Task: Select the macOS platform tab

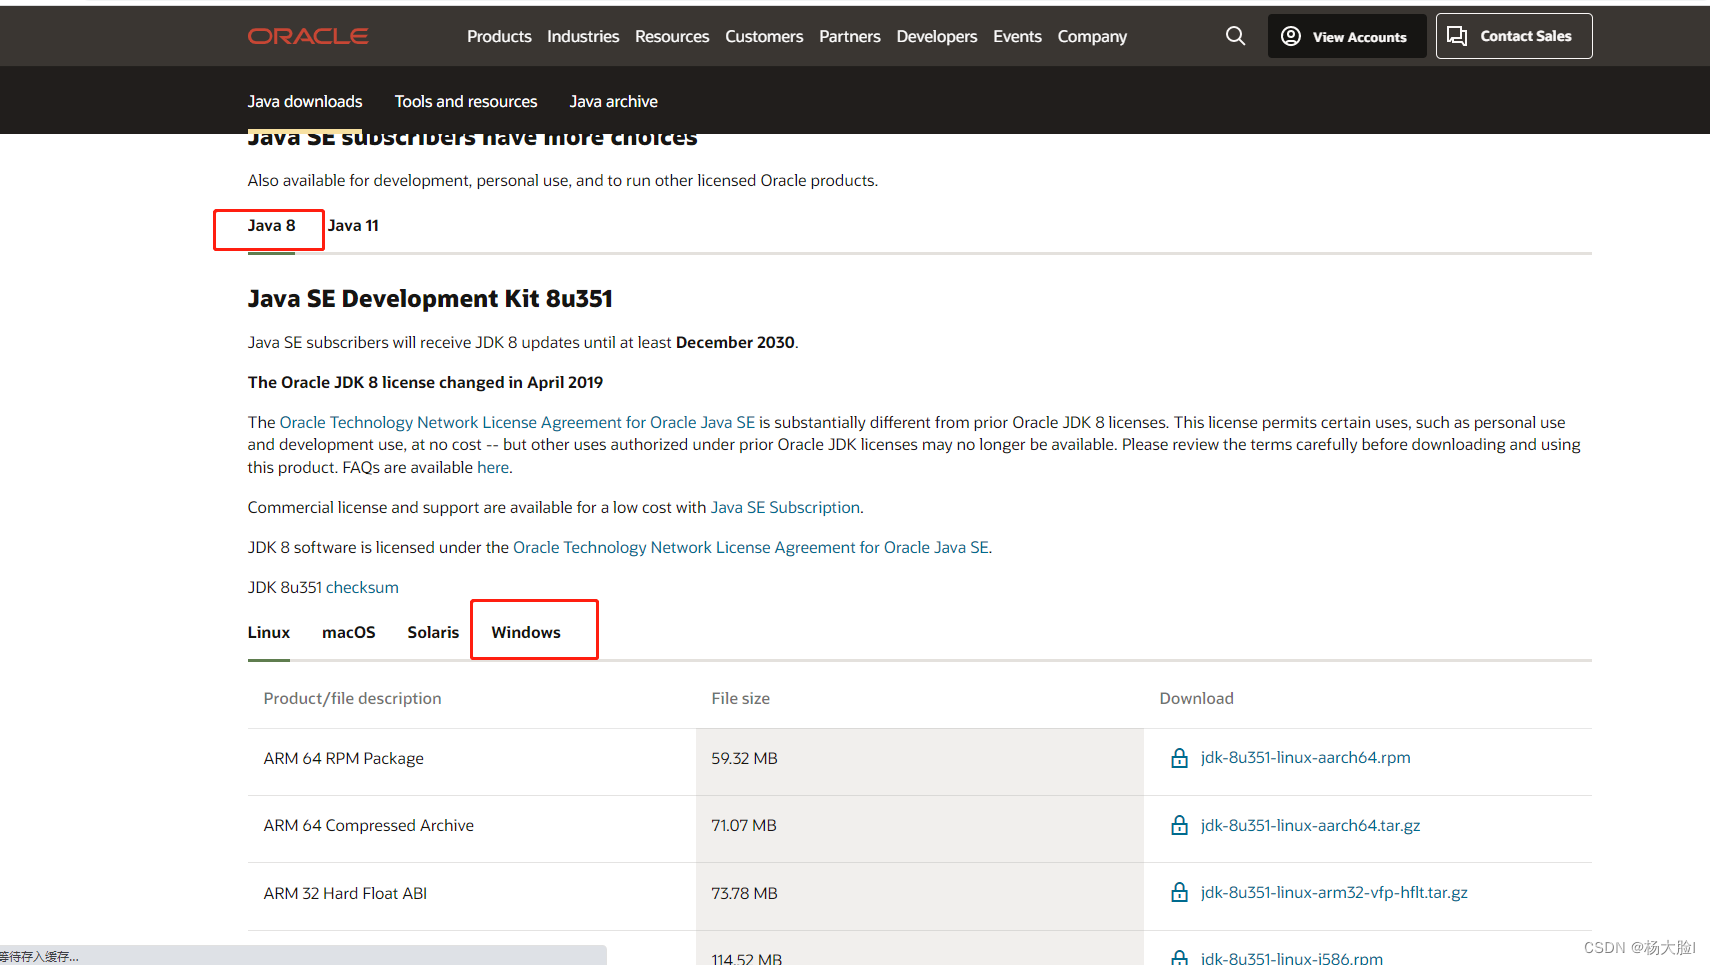Action: point(349,632)
